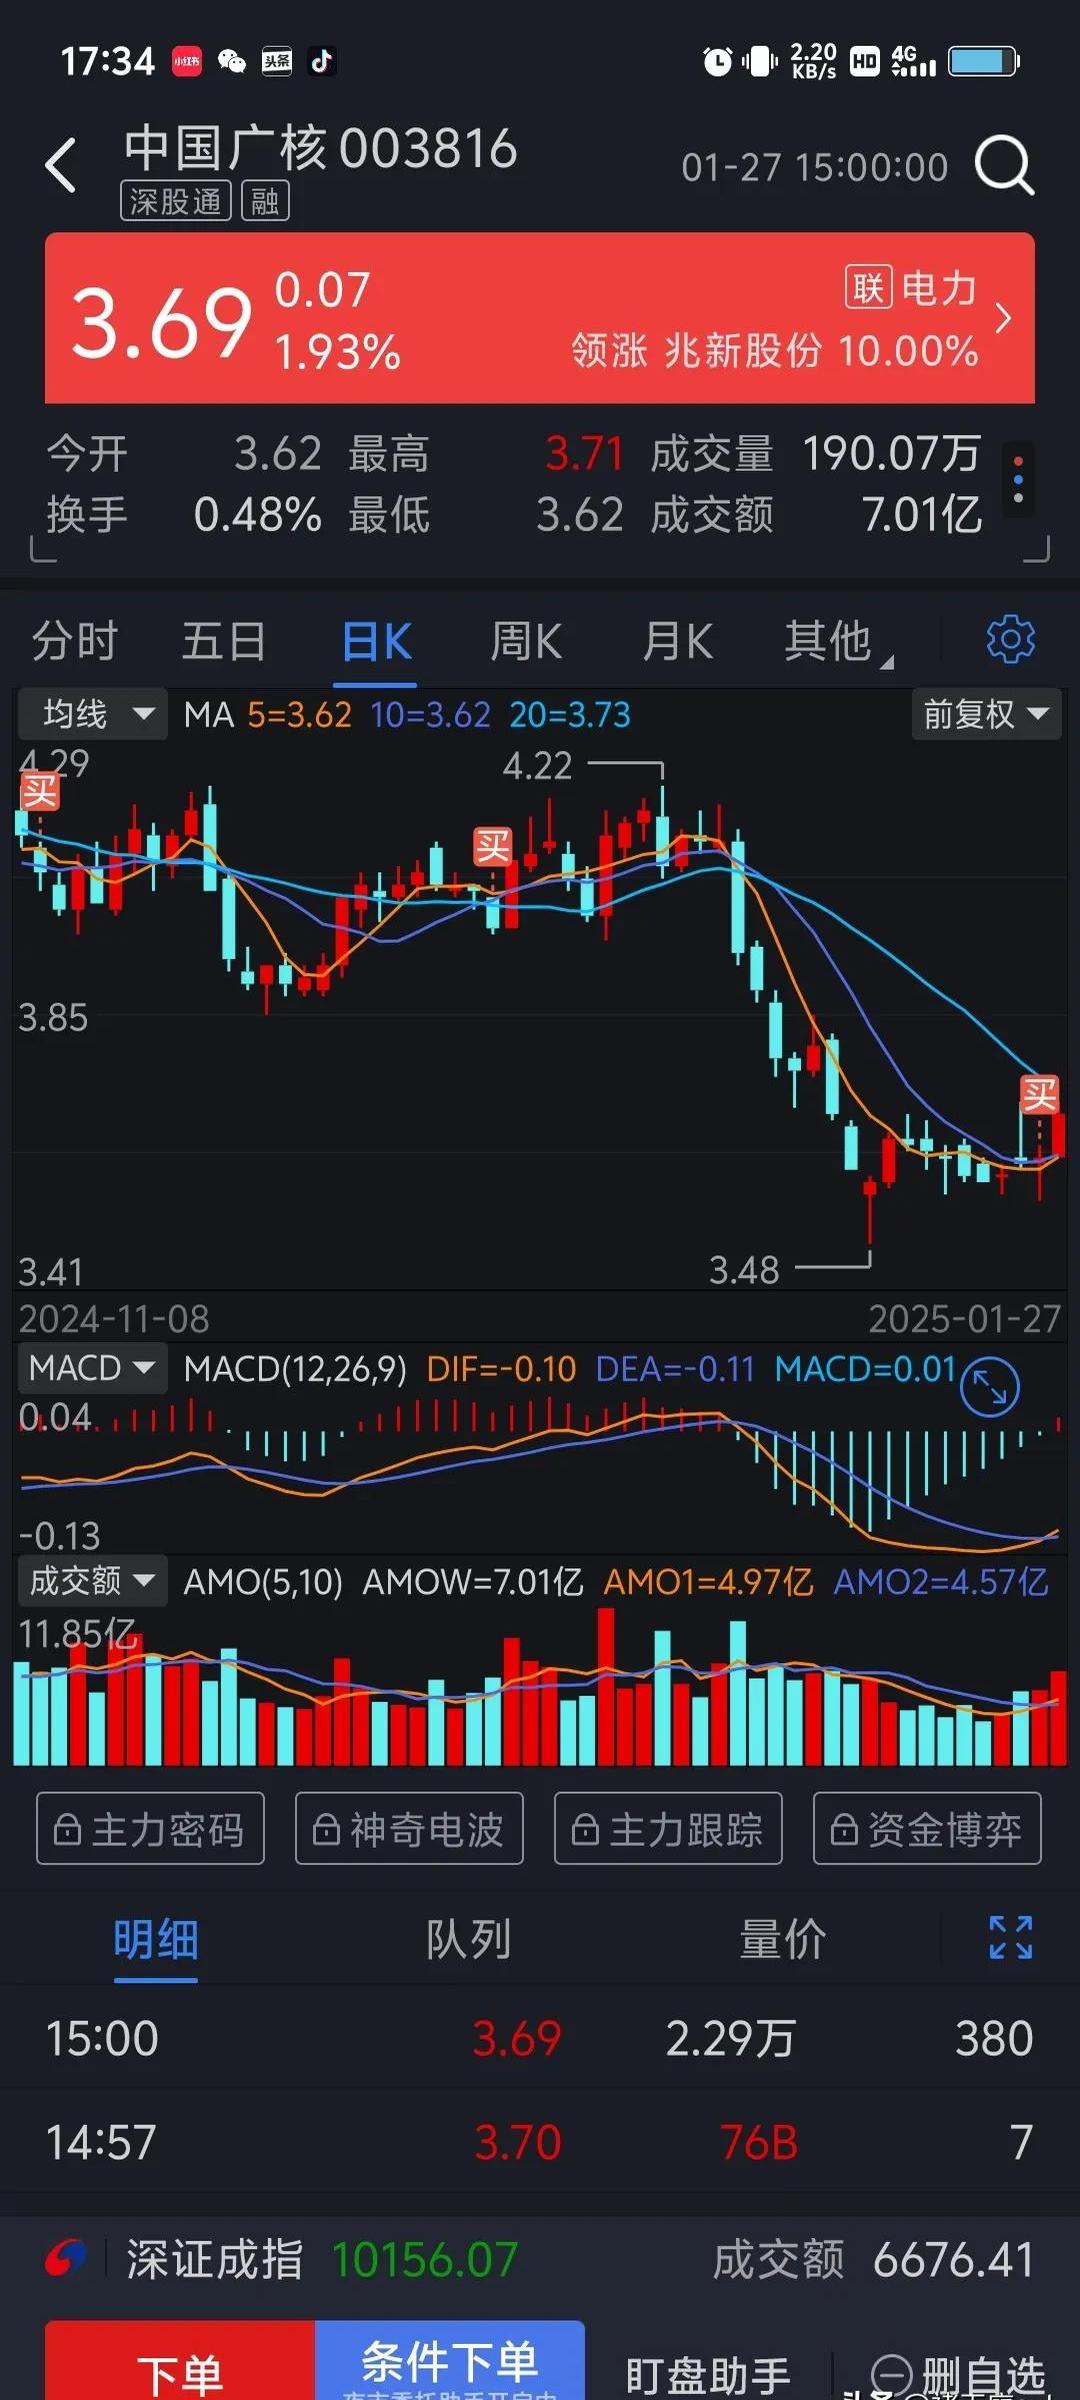This screenshot has width=1080, height=2400.
Task: Open the 均线 indicator dropdown
Action: (93, 714)
